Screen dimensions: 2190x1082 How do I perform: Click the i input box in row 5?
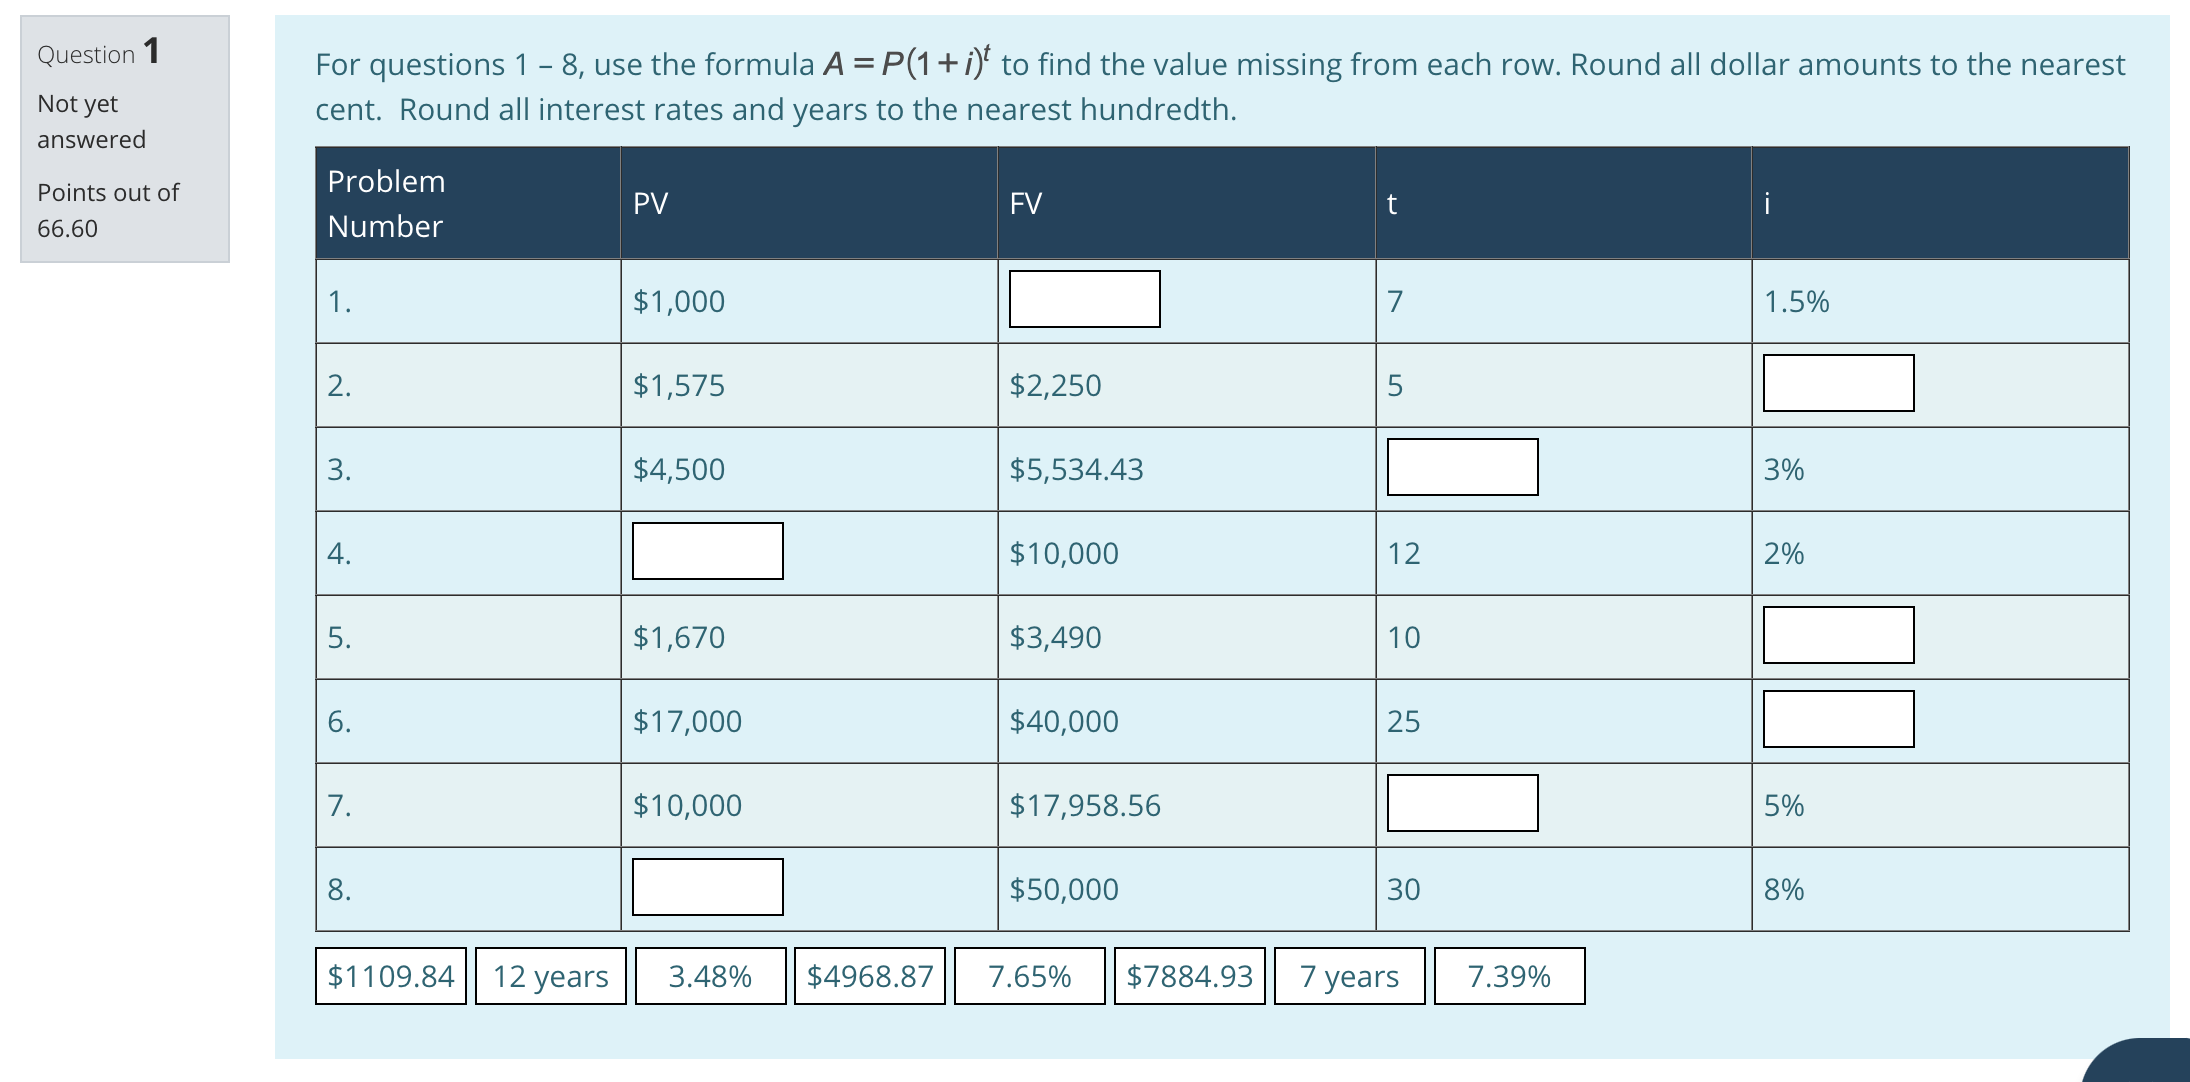1838,635
